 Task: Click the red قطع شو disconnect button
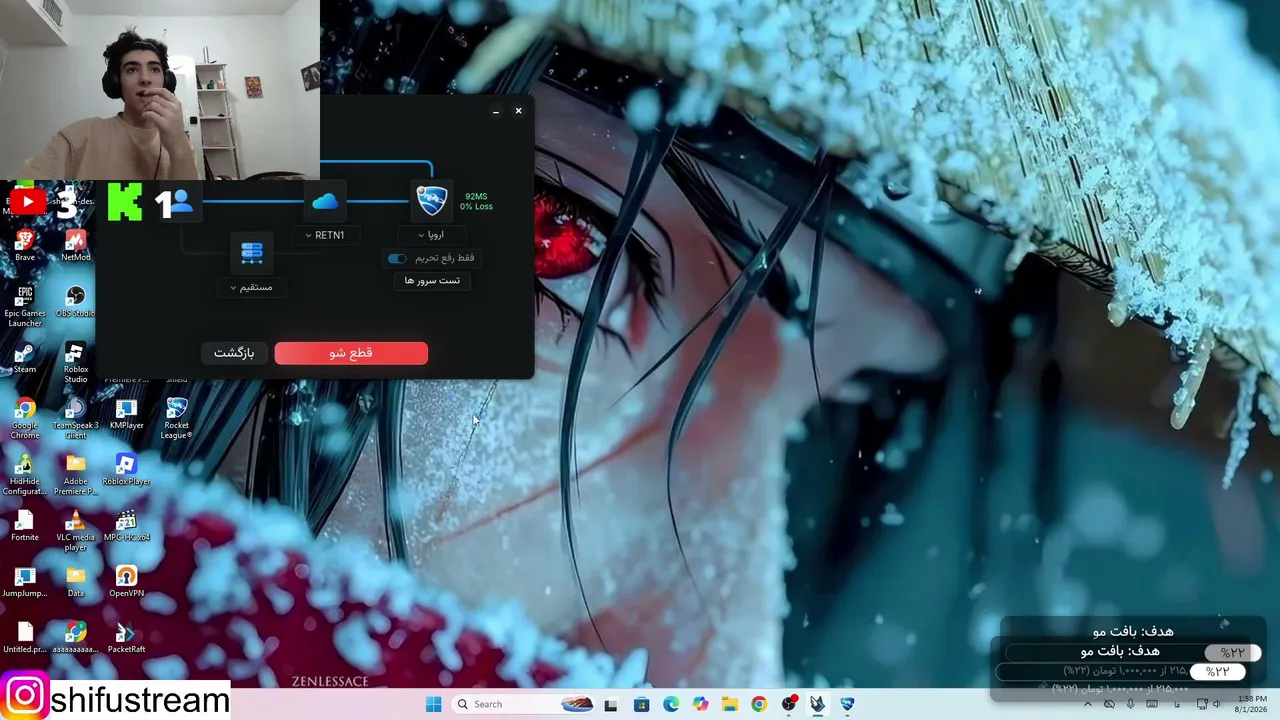351,353
